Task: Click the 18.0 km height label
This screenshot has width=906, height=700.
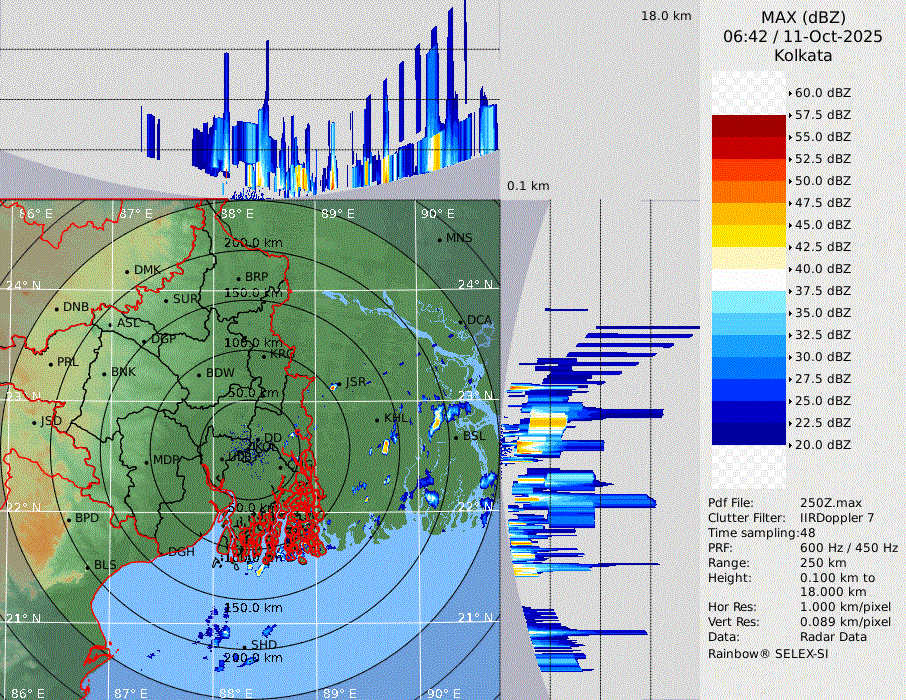Action: pos(666,16)
